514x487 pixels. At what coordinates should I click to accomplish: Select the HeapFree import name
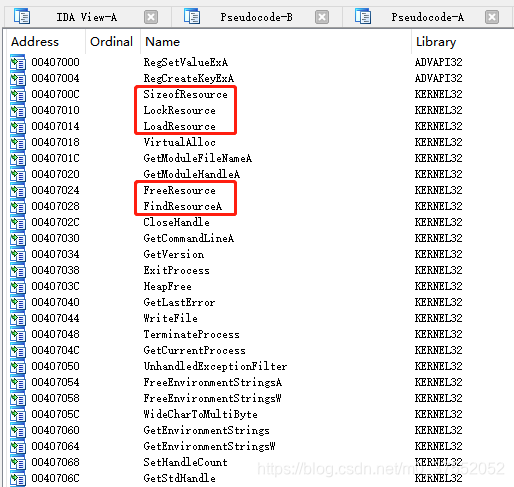coord(168,286)
